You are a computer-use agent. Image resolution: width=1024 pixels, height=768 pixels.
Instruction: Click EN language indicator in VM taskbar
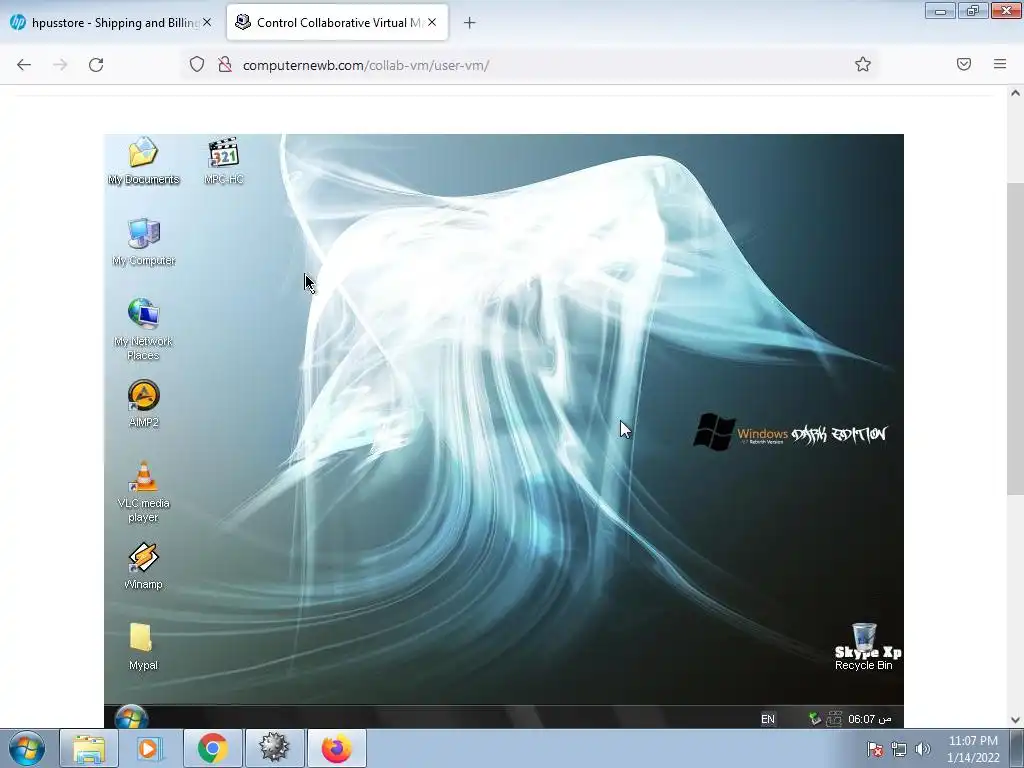point(767,719)
